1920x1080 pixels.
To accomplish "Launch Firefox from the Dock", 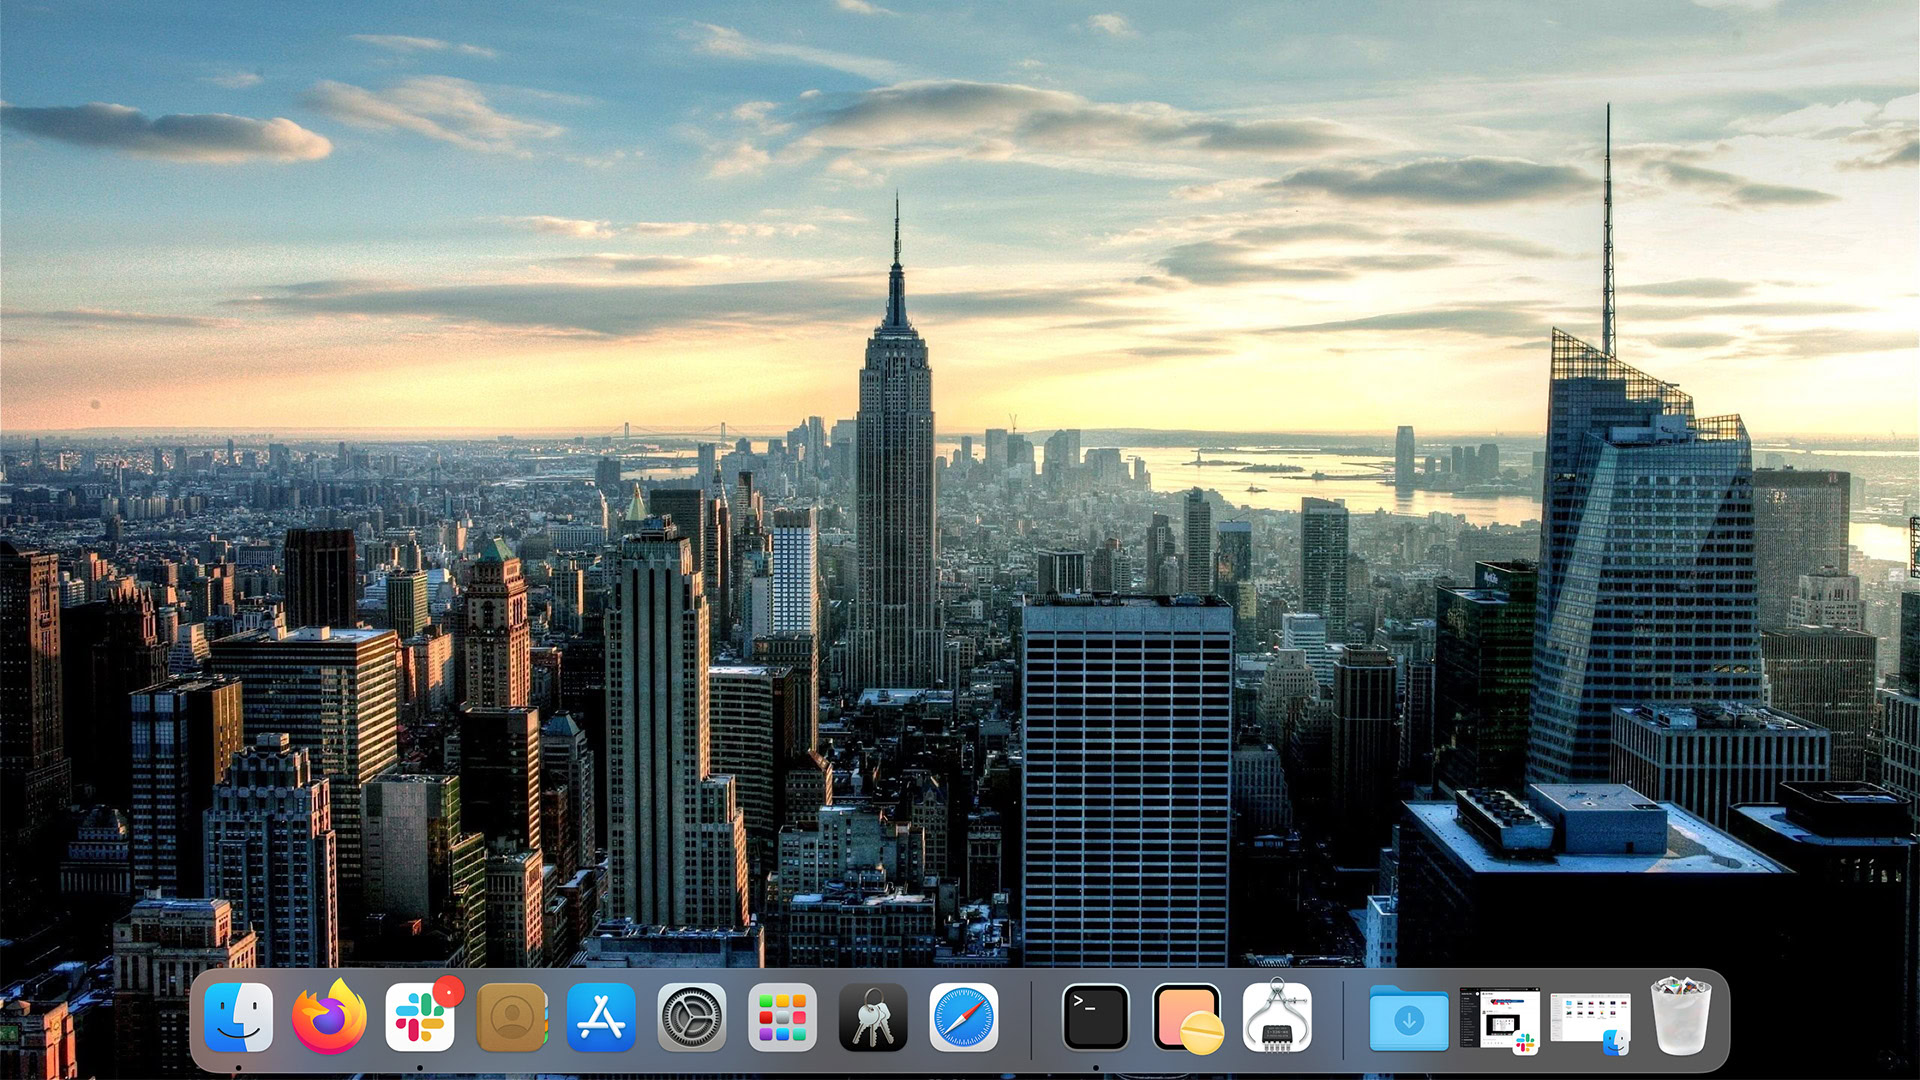I will point(329,1018).
